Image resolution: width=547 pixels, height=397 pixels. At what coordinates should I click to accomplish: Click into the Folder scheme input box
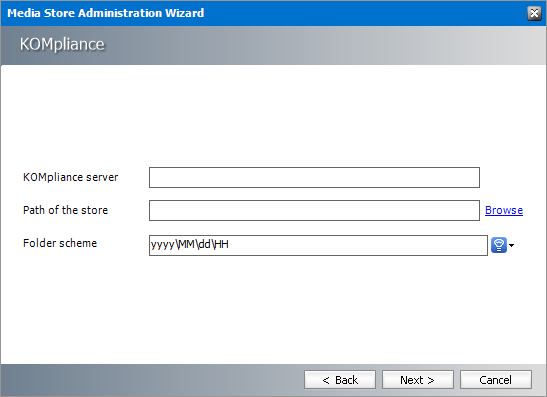click(318, 245)
